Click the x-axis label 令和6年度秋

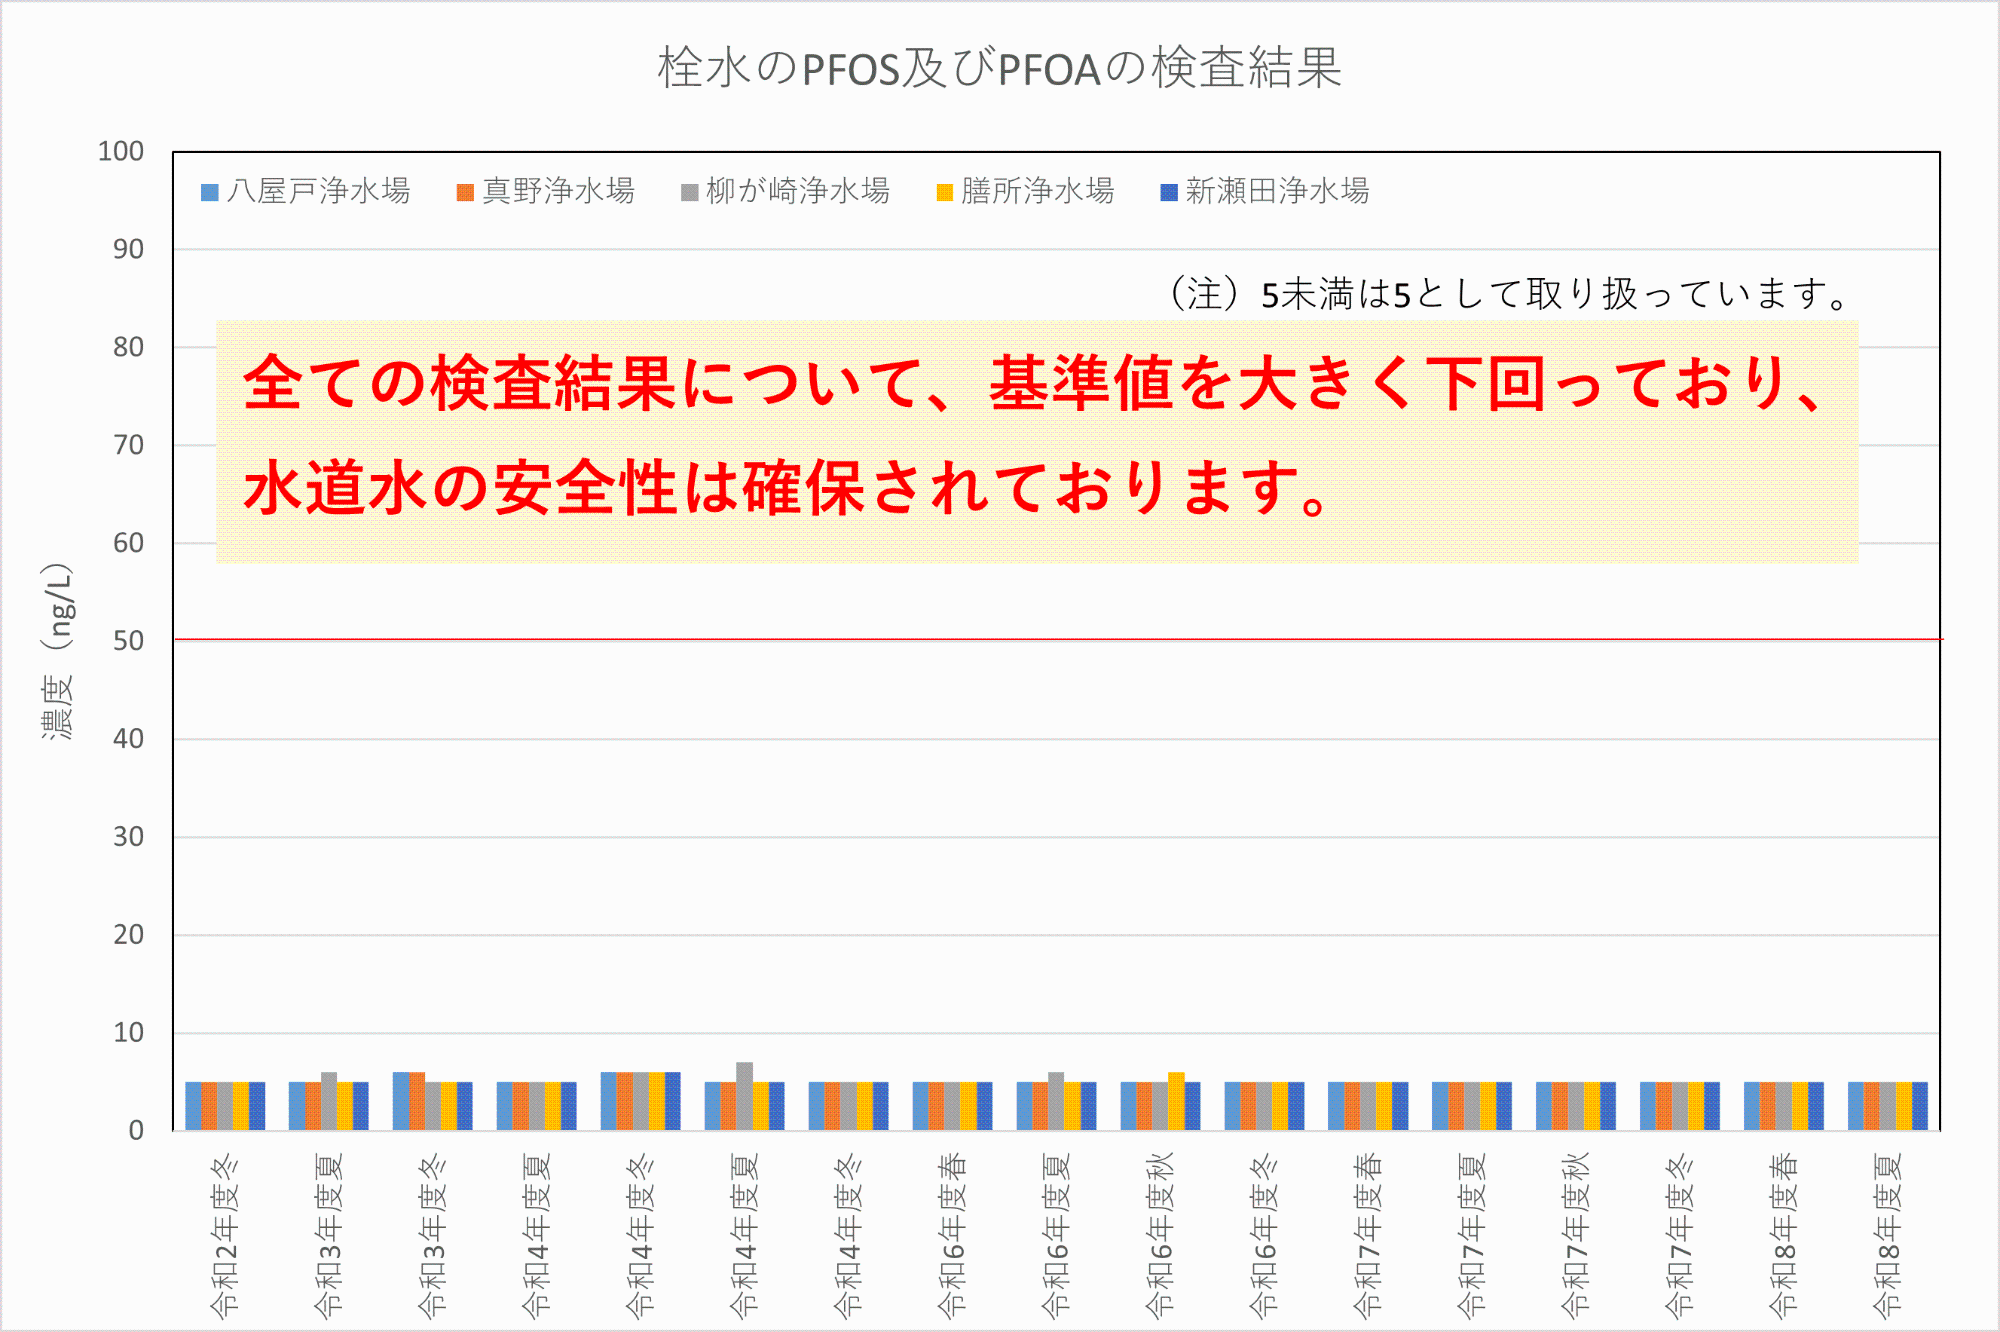point(1160,1235)
